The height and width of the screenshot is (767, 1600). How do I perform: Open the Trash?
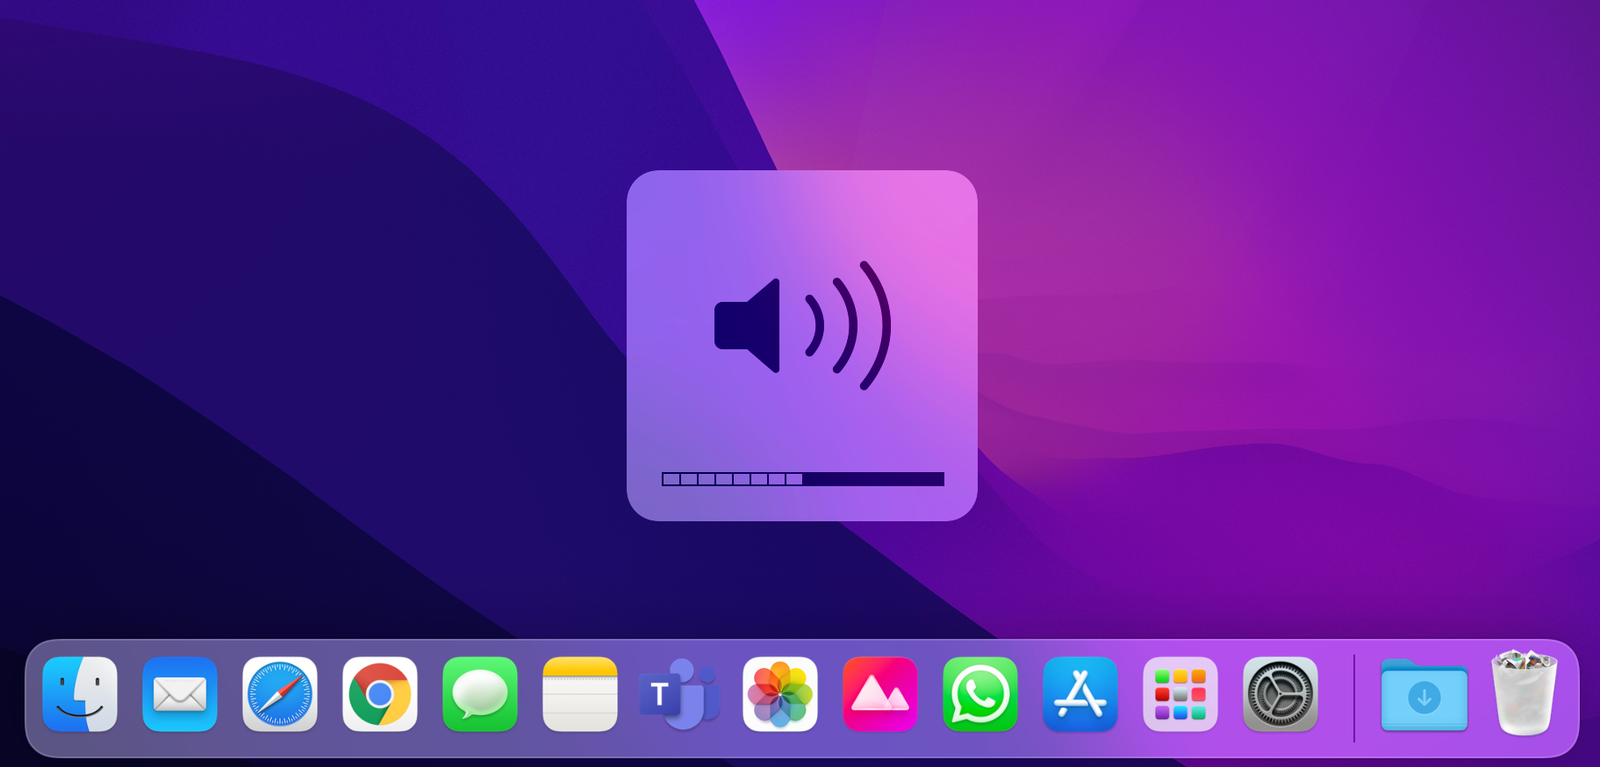(1524, 692)
